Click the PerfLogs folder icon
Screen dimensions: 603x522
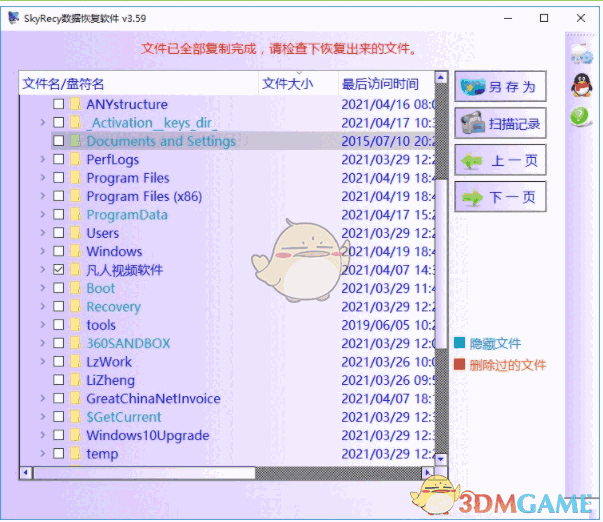[75, 159]
